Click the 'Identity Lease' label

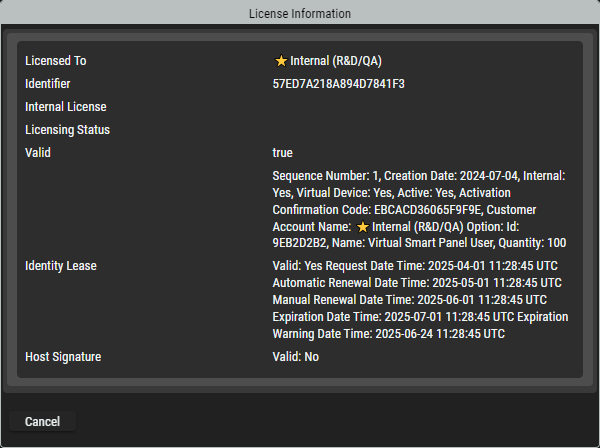point(61,266)
